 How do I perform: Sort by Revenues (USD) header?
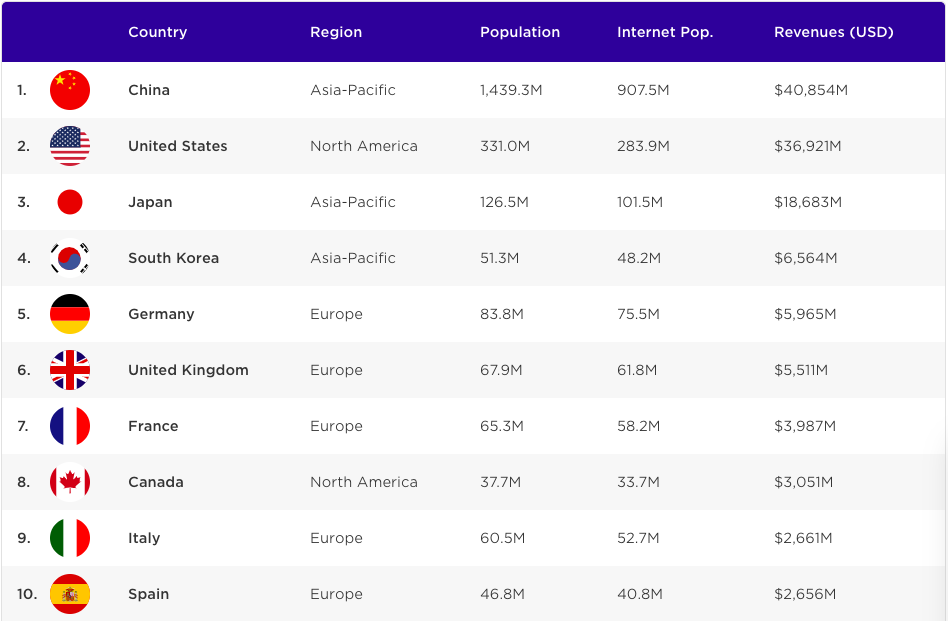click(833, 32)
